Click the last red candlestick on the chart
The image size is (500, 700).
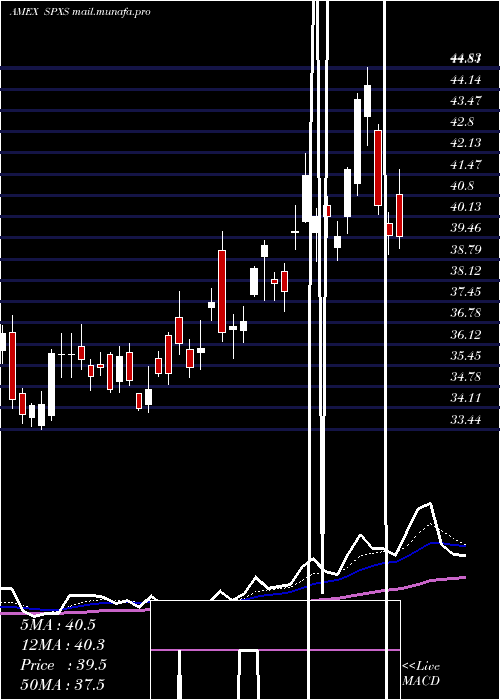point(400,215)
